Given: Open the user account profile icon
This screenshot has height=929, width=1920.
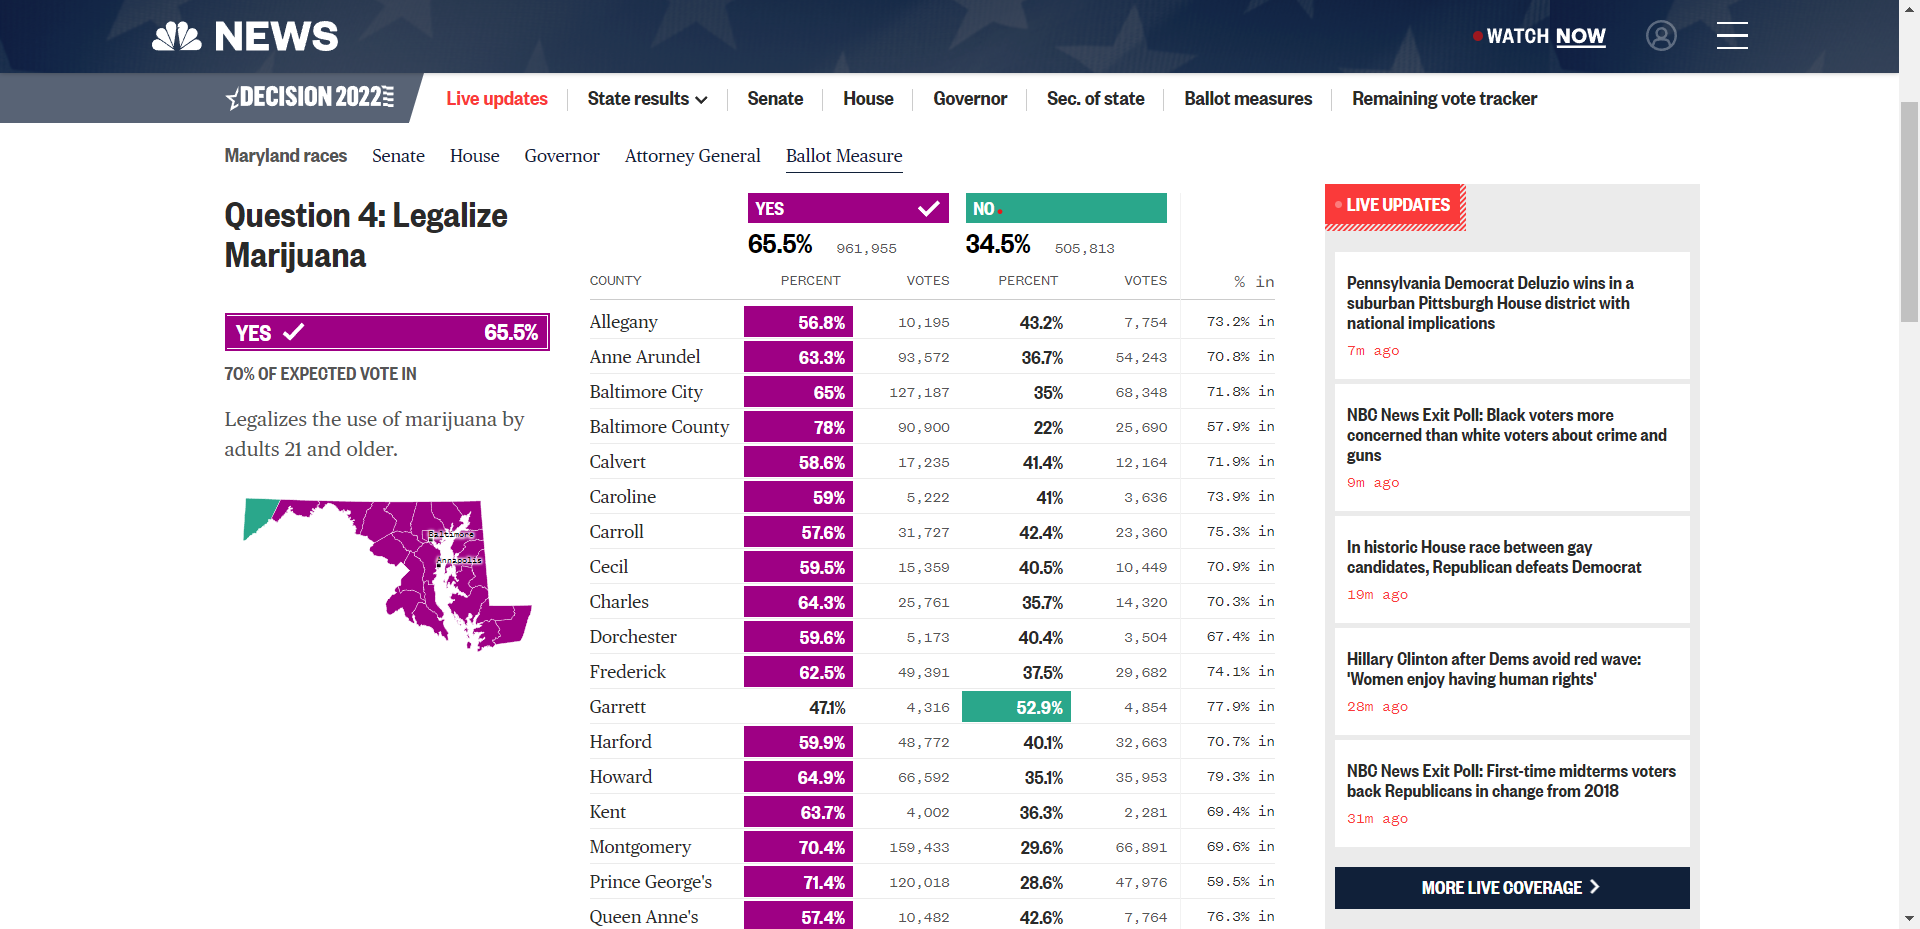Looking at the screenshot, I should pyautogui.click(x=1661, y=36).
